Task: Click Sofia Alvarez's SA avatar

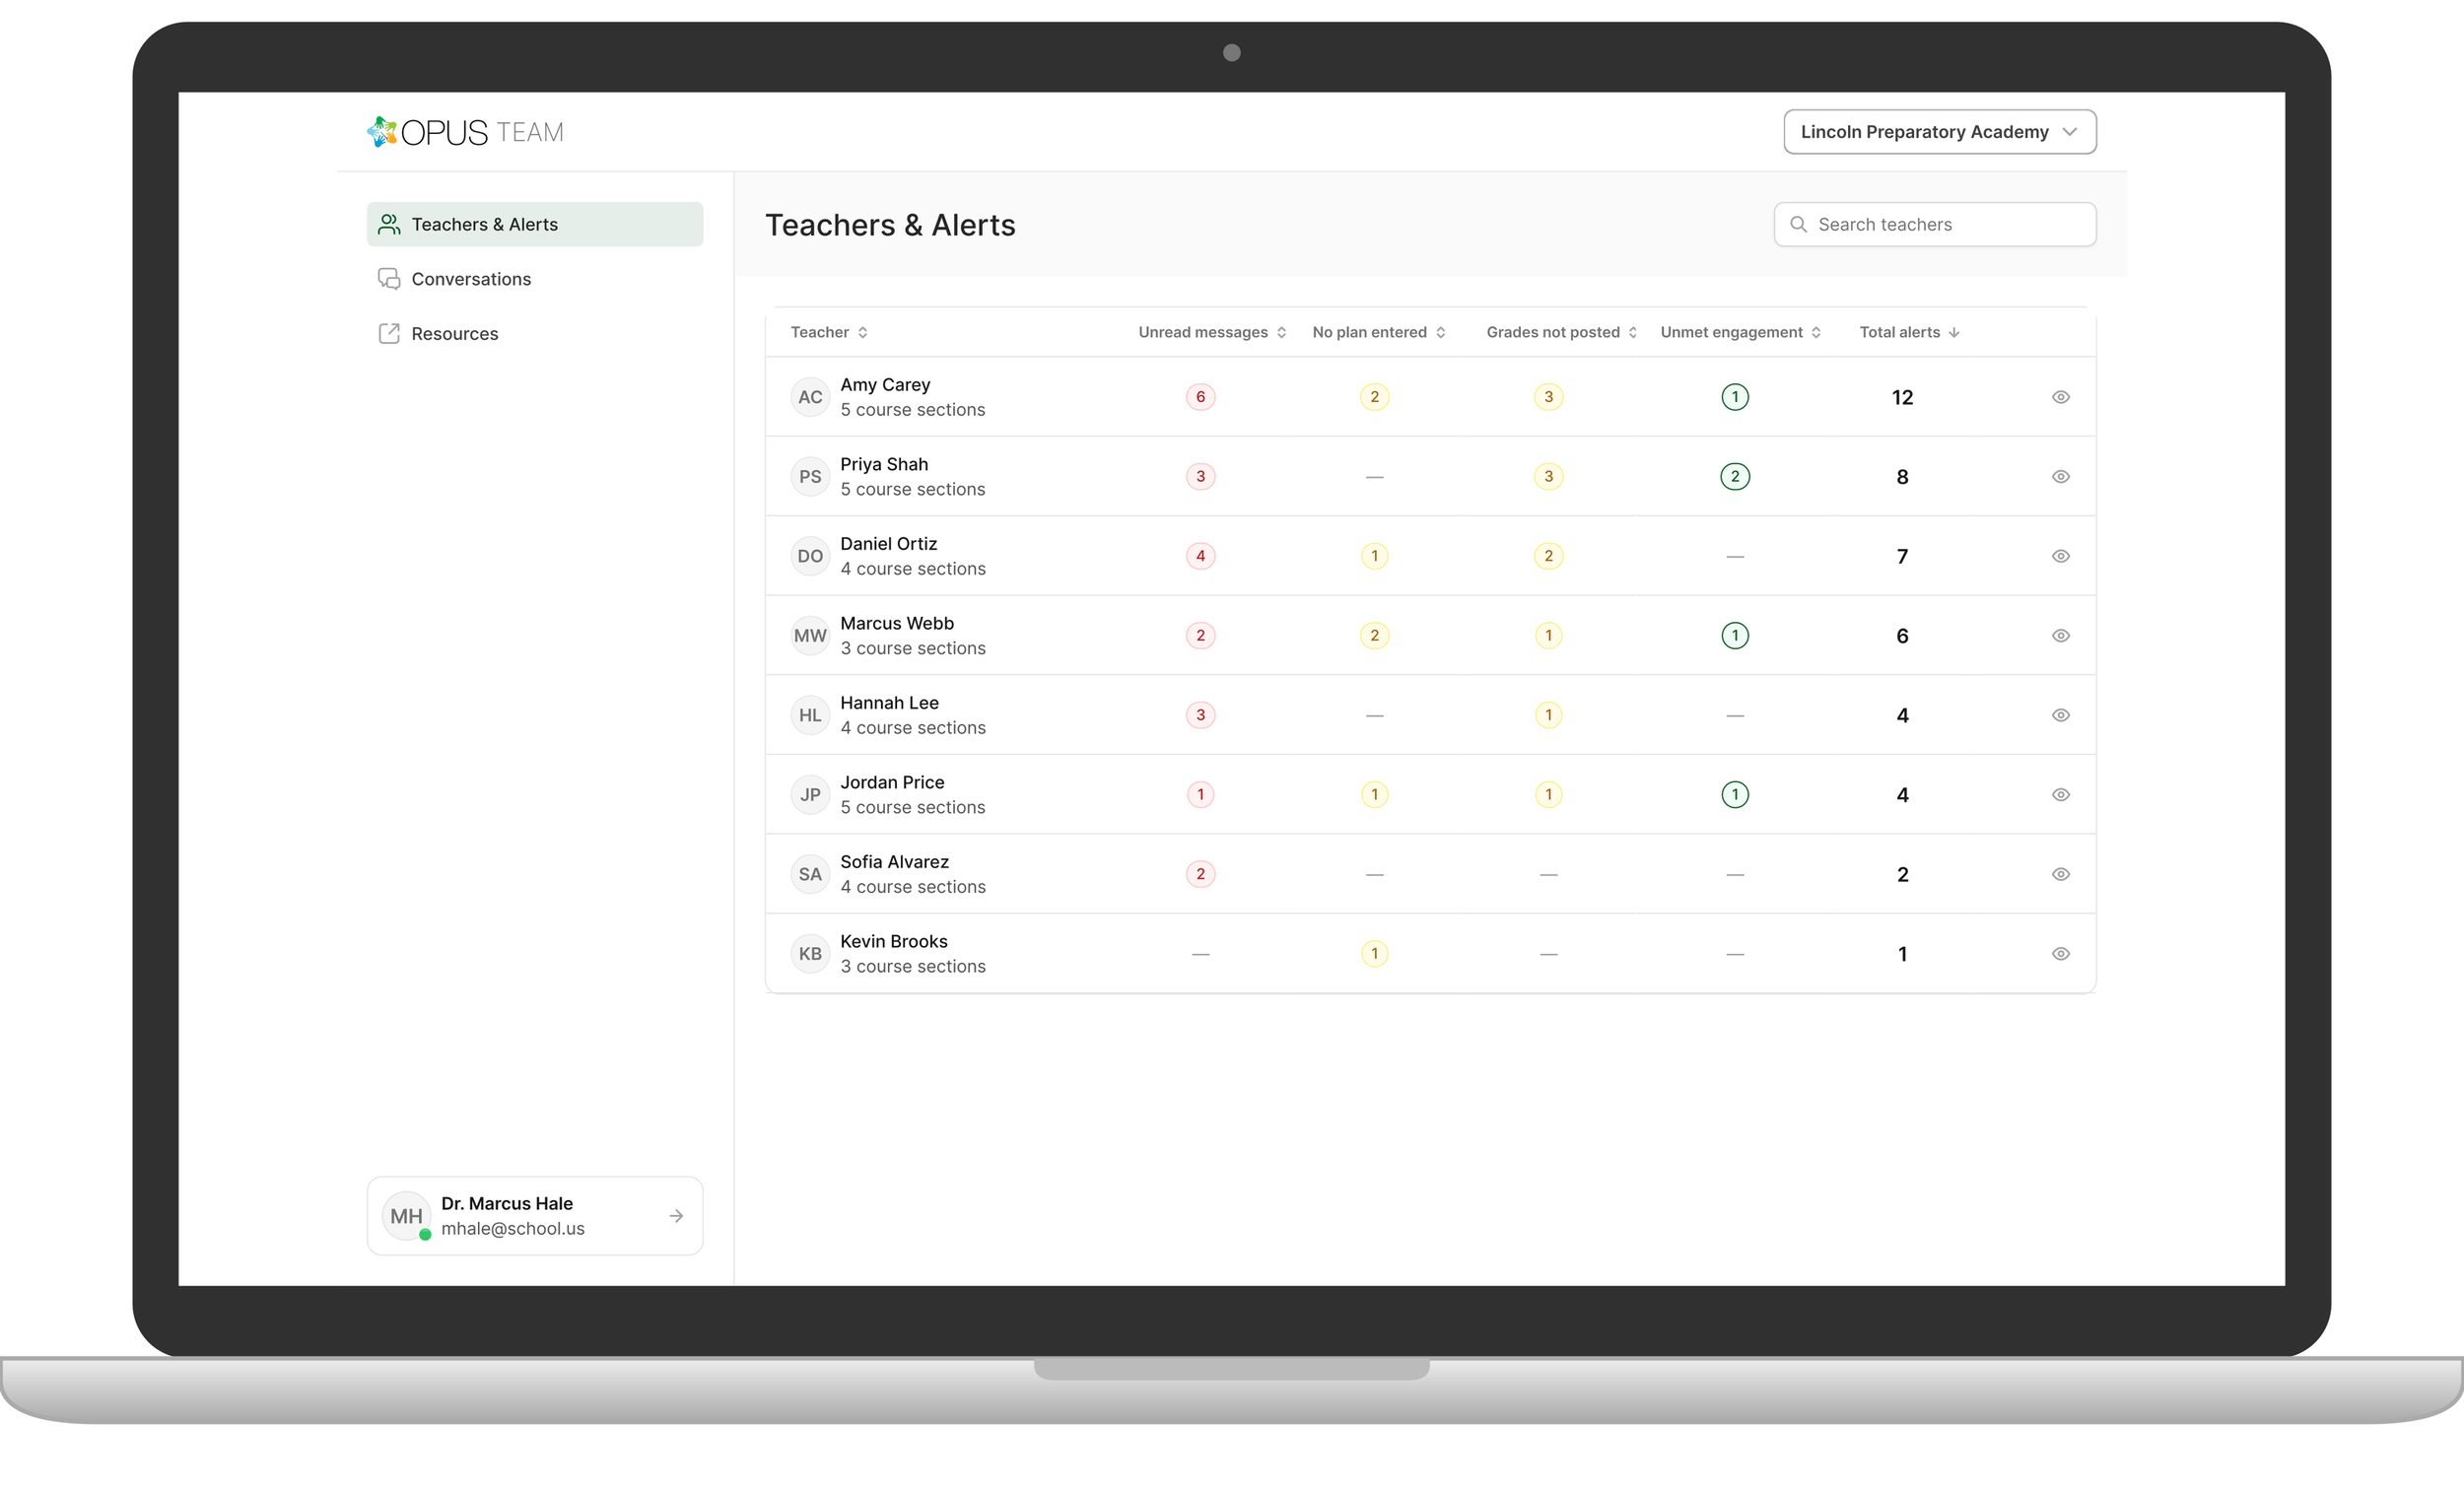Action: [810, 874]
